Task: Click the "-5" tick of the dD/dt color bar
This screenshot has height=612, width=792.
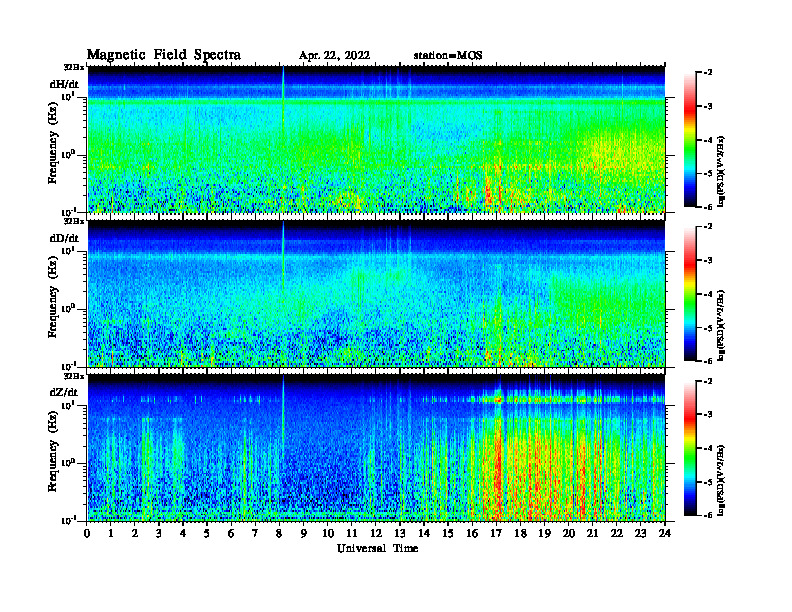Action: point(708,328)
